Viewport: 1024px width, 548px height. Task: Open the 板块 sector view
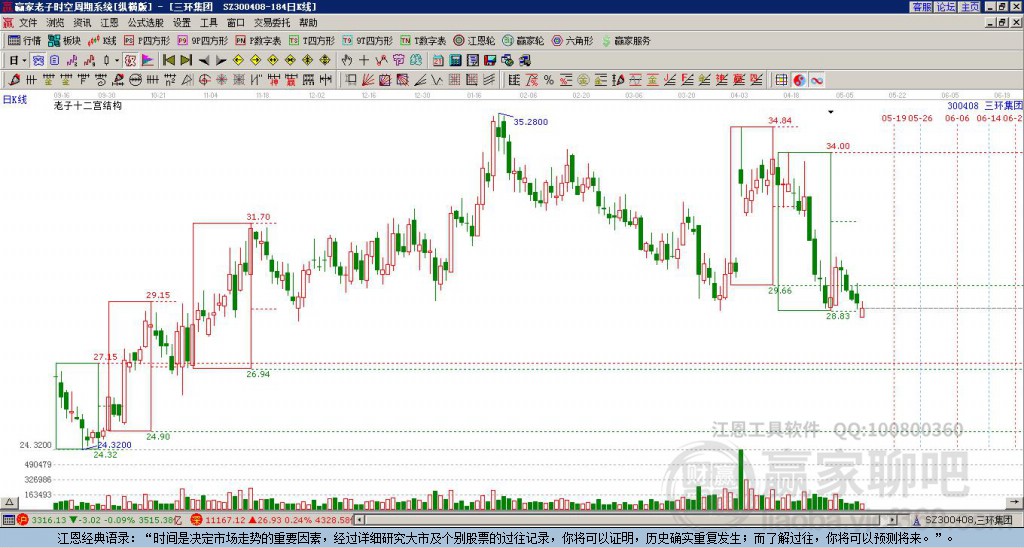coord(65,40)
